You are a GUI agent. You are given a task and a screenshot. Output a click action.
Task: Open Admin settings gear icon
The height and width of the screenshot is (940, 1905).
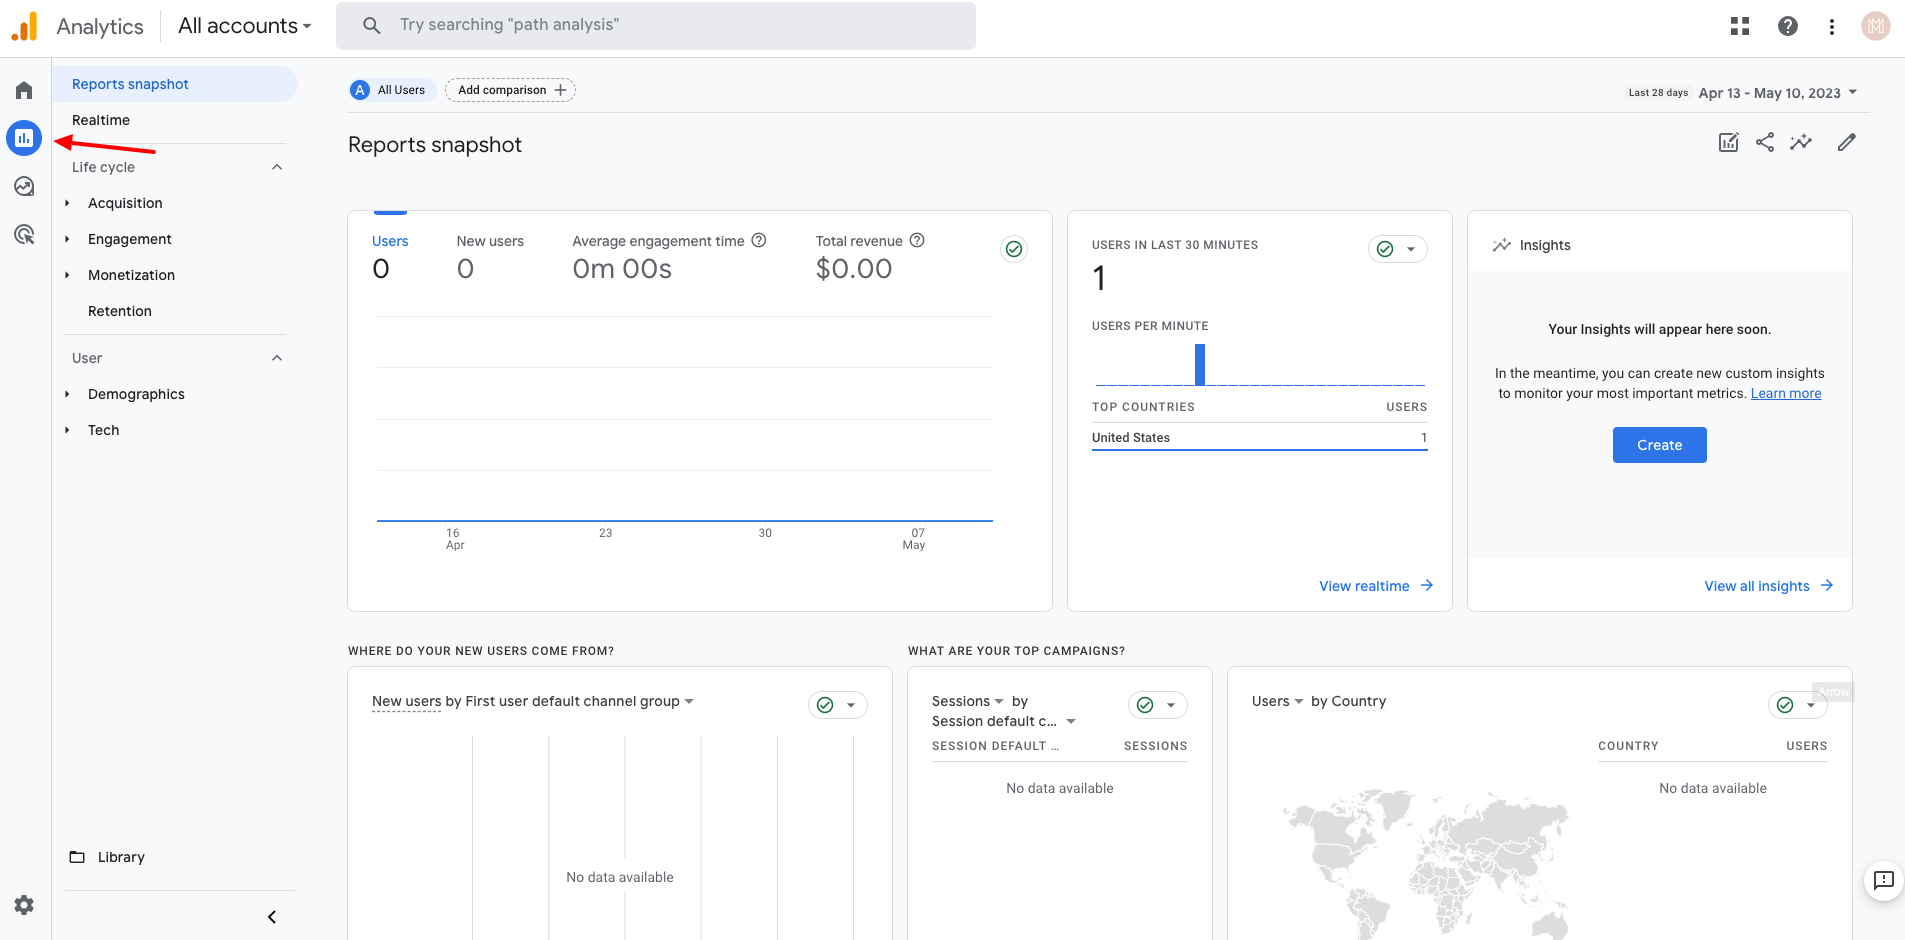[x=24, y=905]
